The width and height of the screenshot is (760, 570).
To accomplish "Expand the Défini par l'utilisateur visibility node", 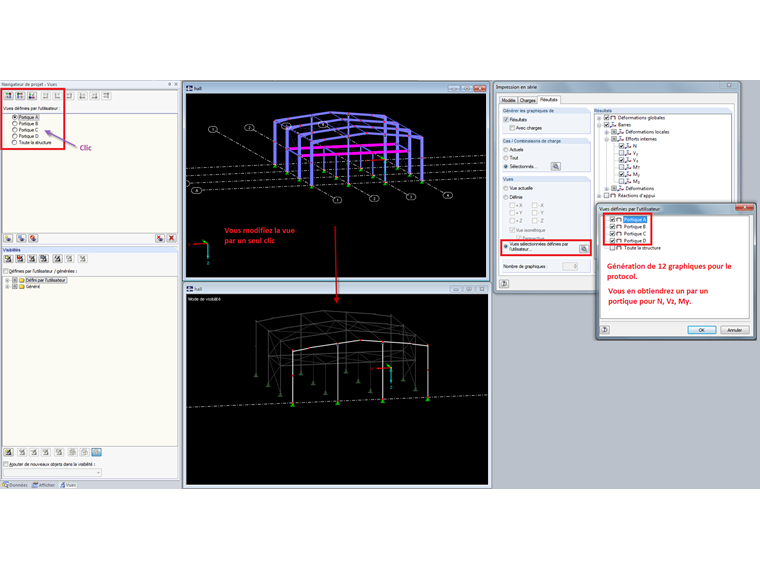I will [x=7, y=280].
